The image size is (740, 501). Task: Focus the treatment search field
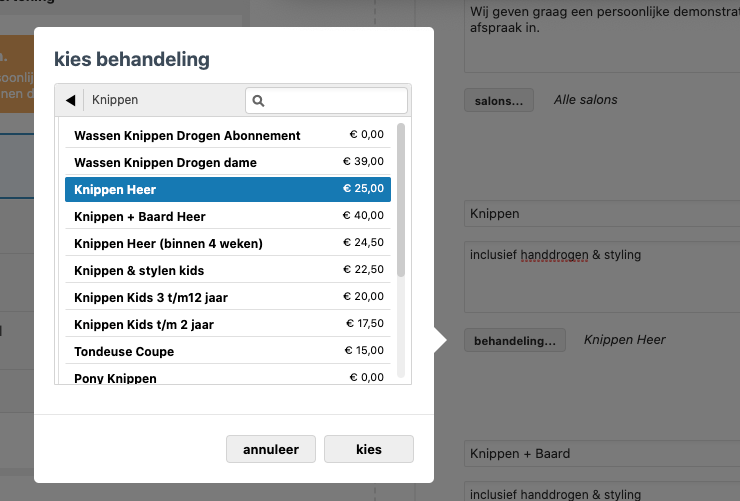click(335, 100)
